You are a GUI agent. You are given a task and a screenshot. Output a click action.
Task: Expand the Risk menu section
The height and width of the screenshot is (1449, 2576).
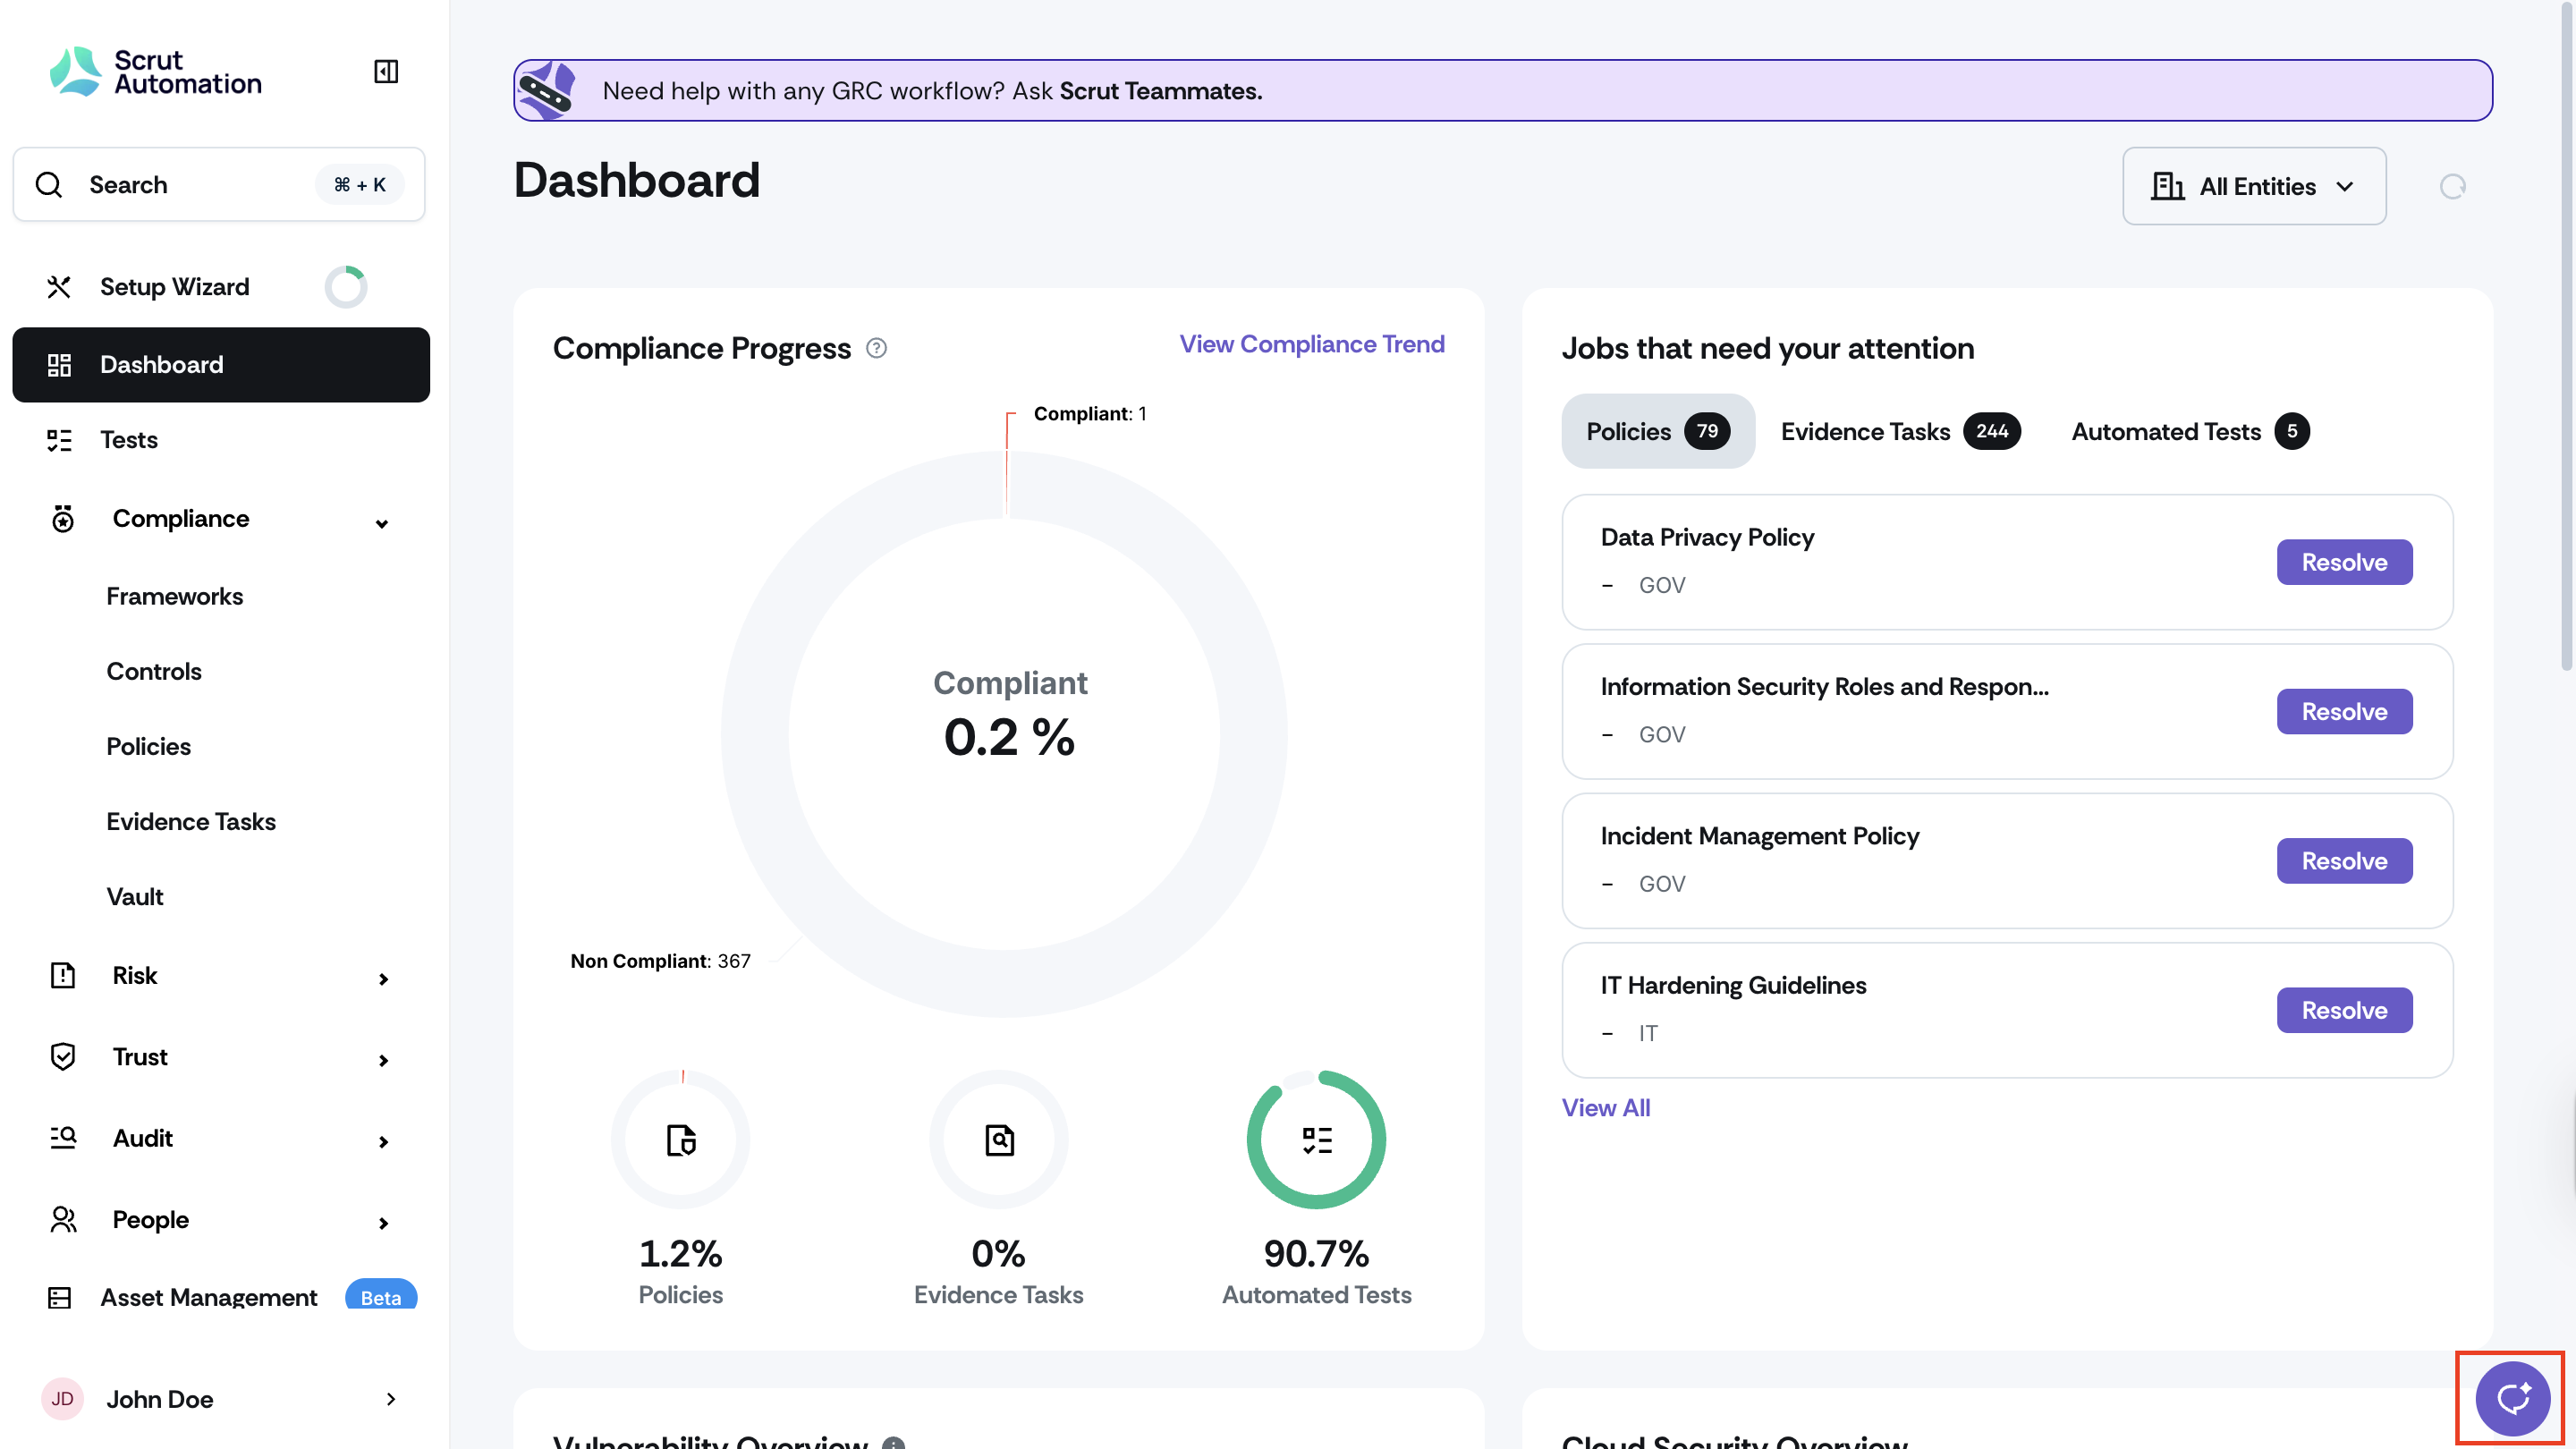click(383, 978)
